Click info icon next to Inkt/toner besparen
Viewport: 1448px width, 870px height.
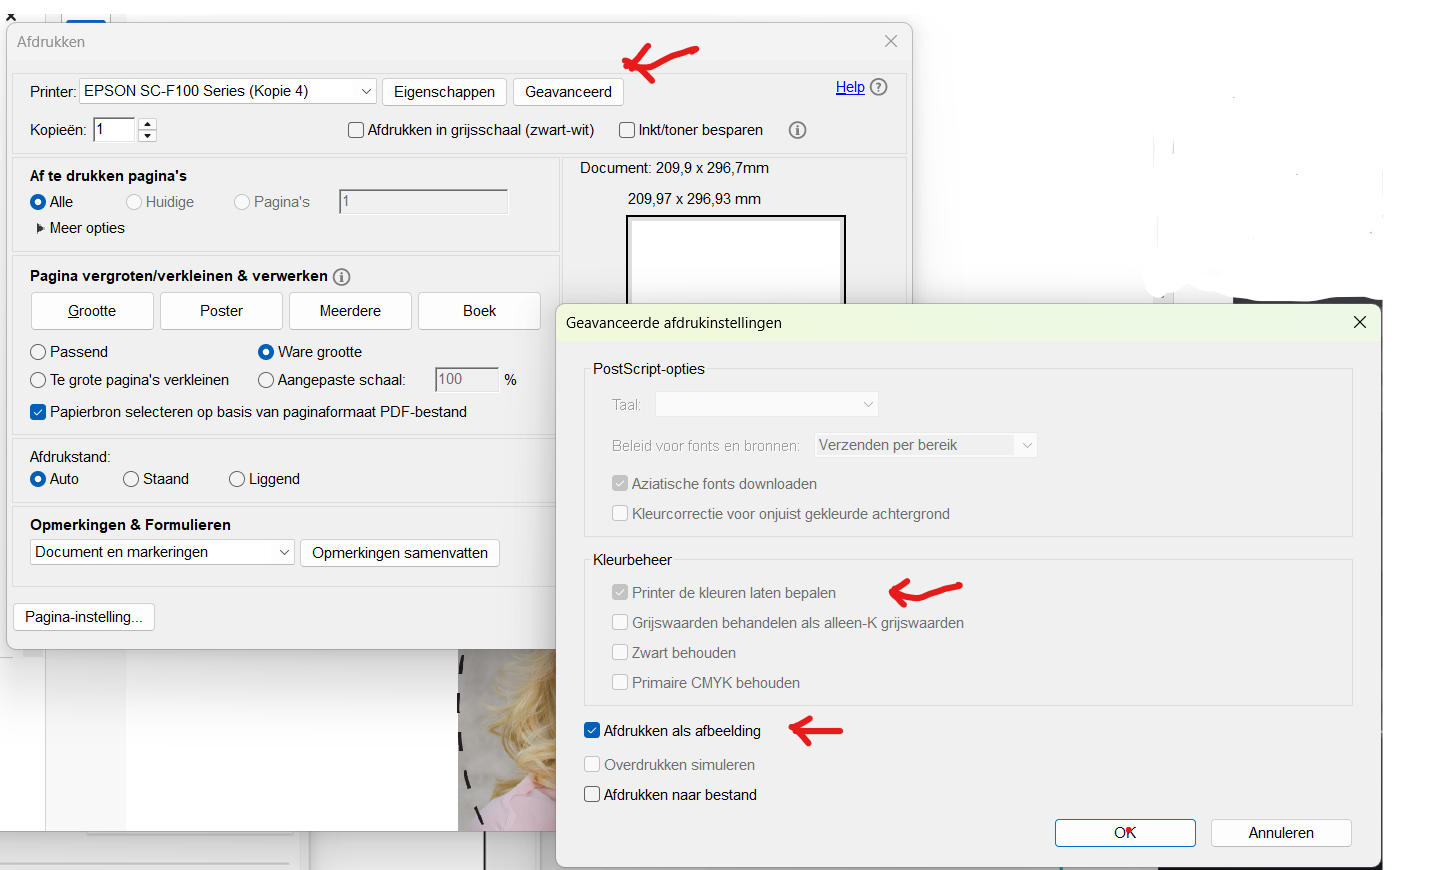(x=797, y=130)
